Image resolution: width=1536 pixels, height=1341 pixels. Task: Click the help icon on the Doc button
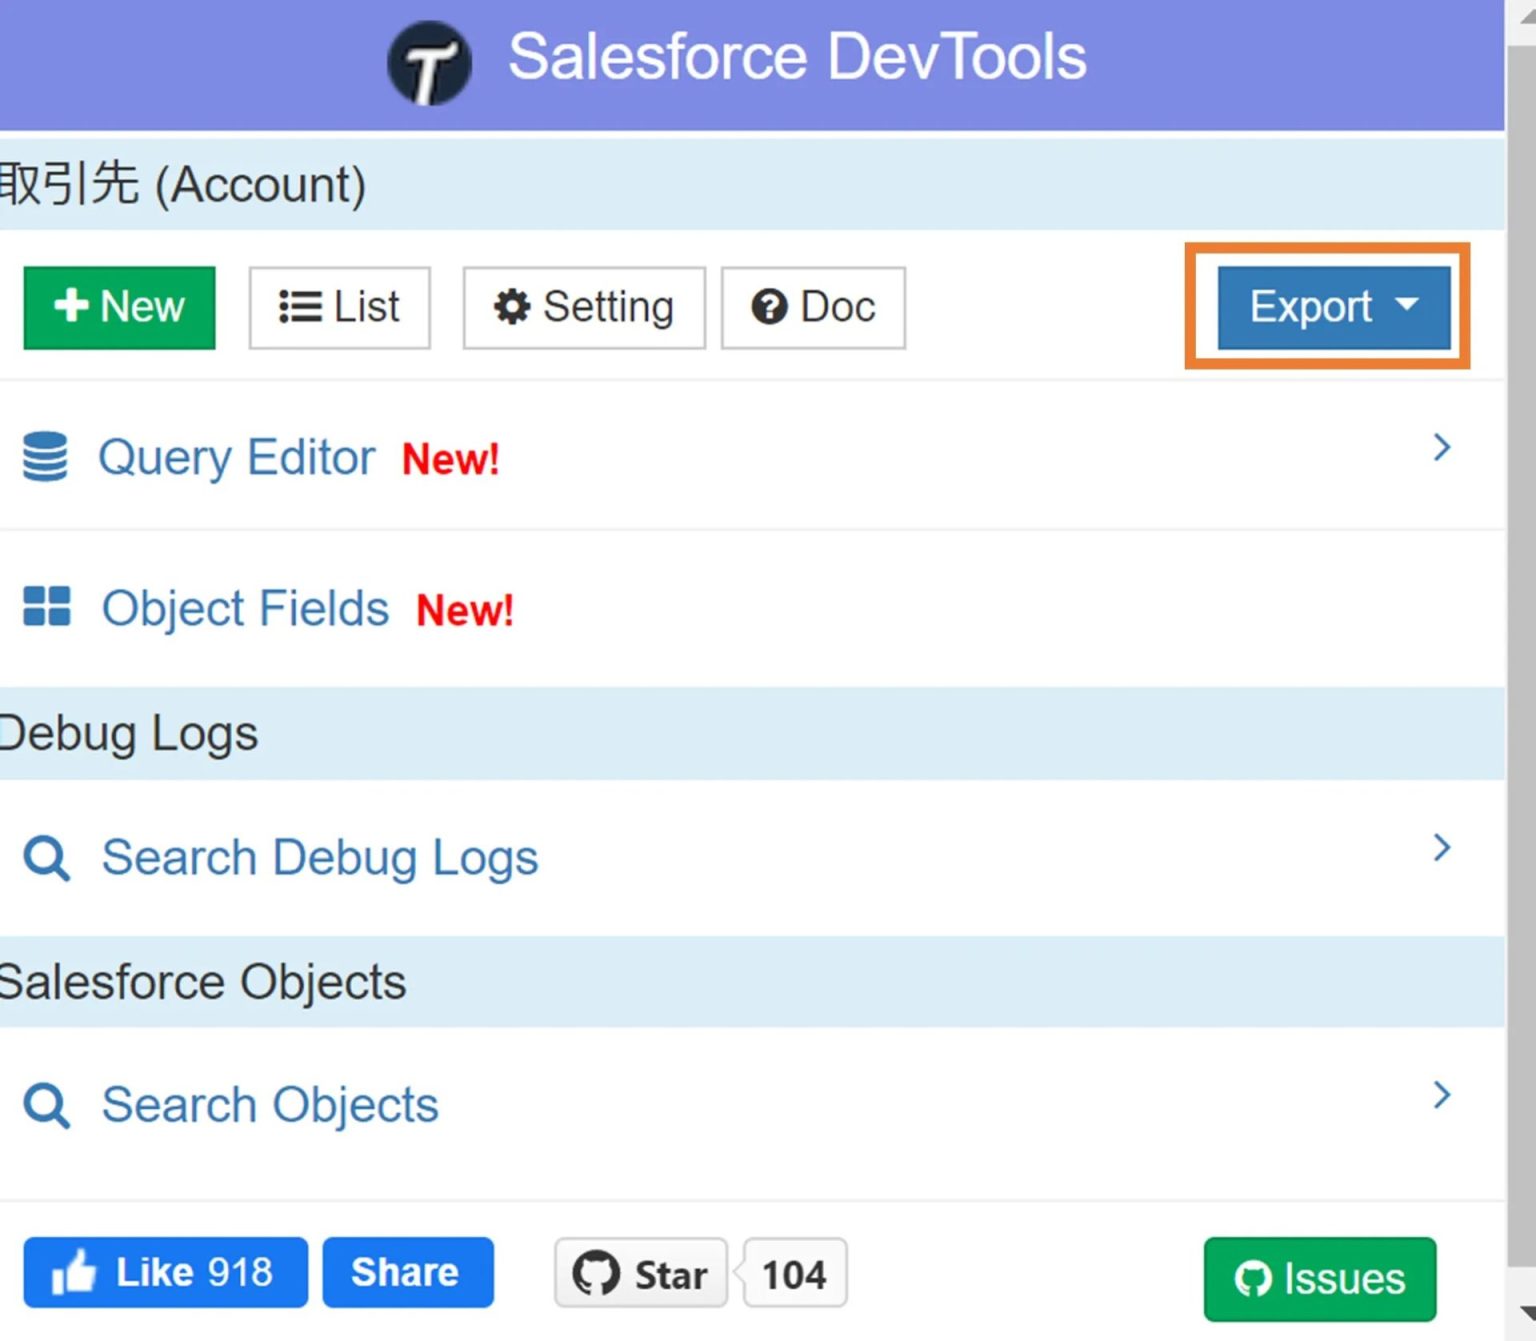767,307
